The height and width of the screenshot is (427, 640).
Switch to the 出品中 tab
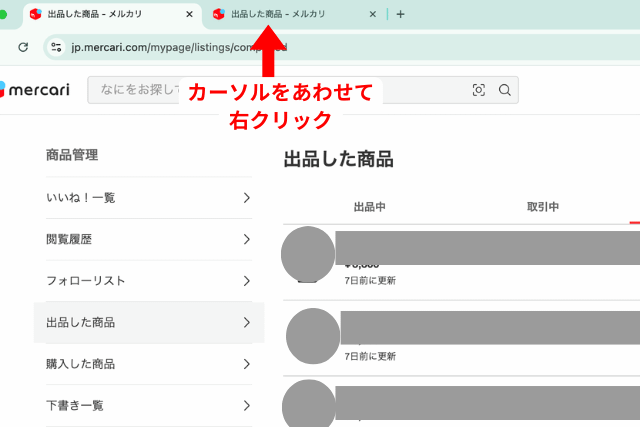[x=370, y=207]
